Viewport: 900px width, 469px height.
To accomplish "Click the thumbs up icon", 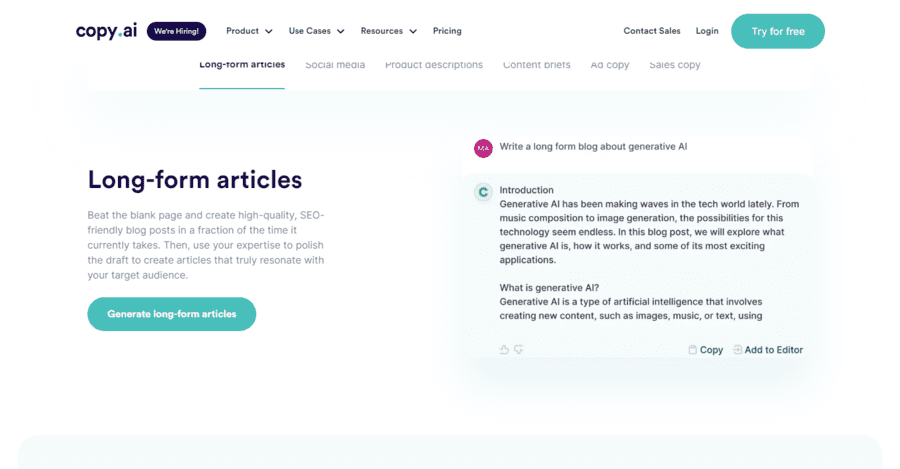I will point(504,350).
